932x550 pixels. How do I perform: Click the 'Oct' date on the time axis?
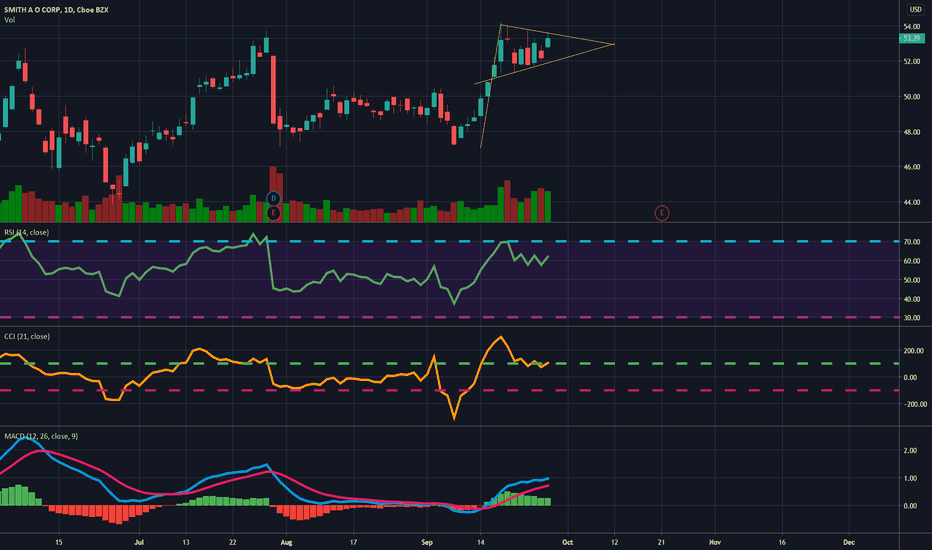click(x=568, y=542)
